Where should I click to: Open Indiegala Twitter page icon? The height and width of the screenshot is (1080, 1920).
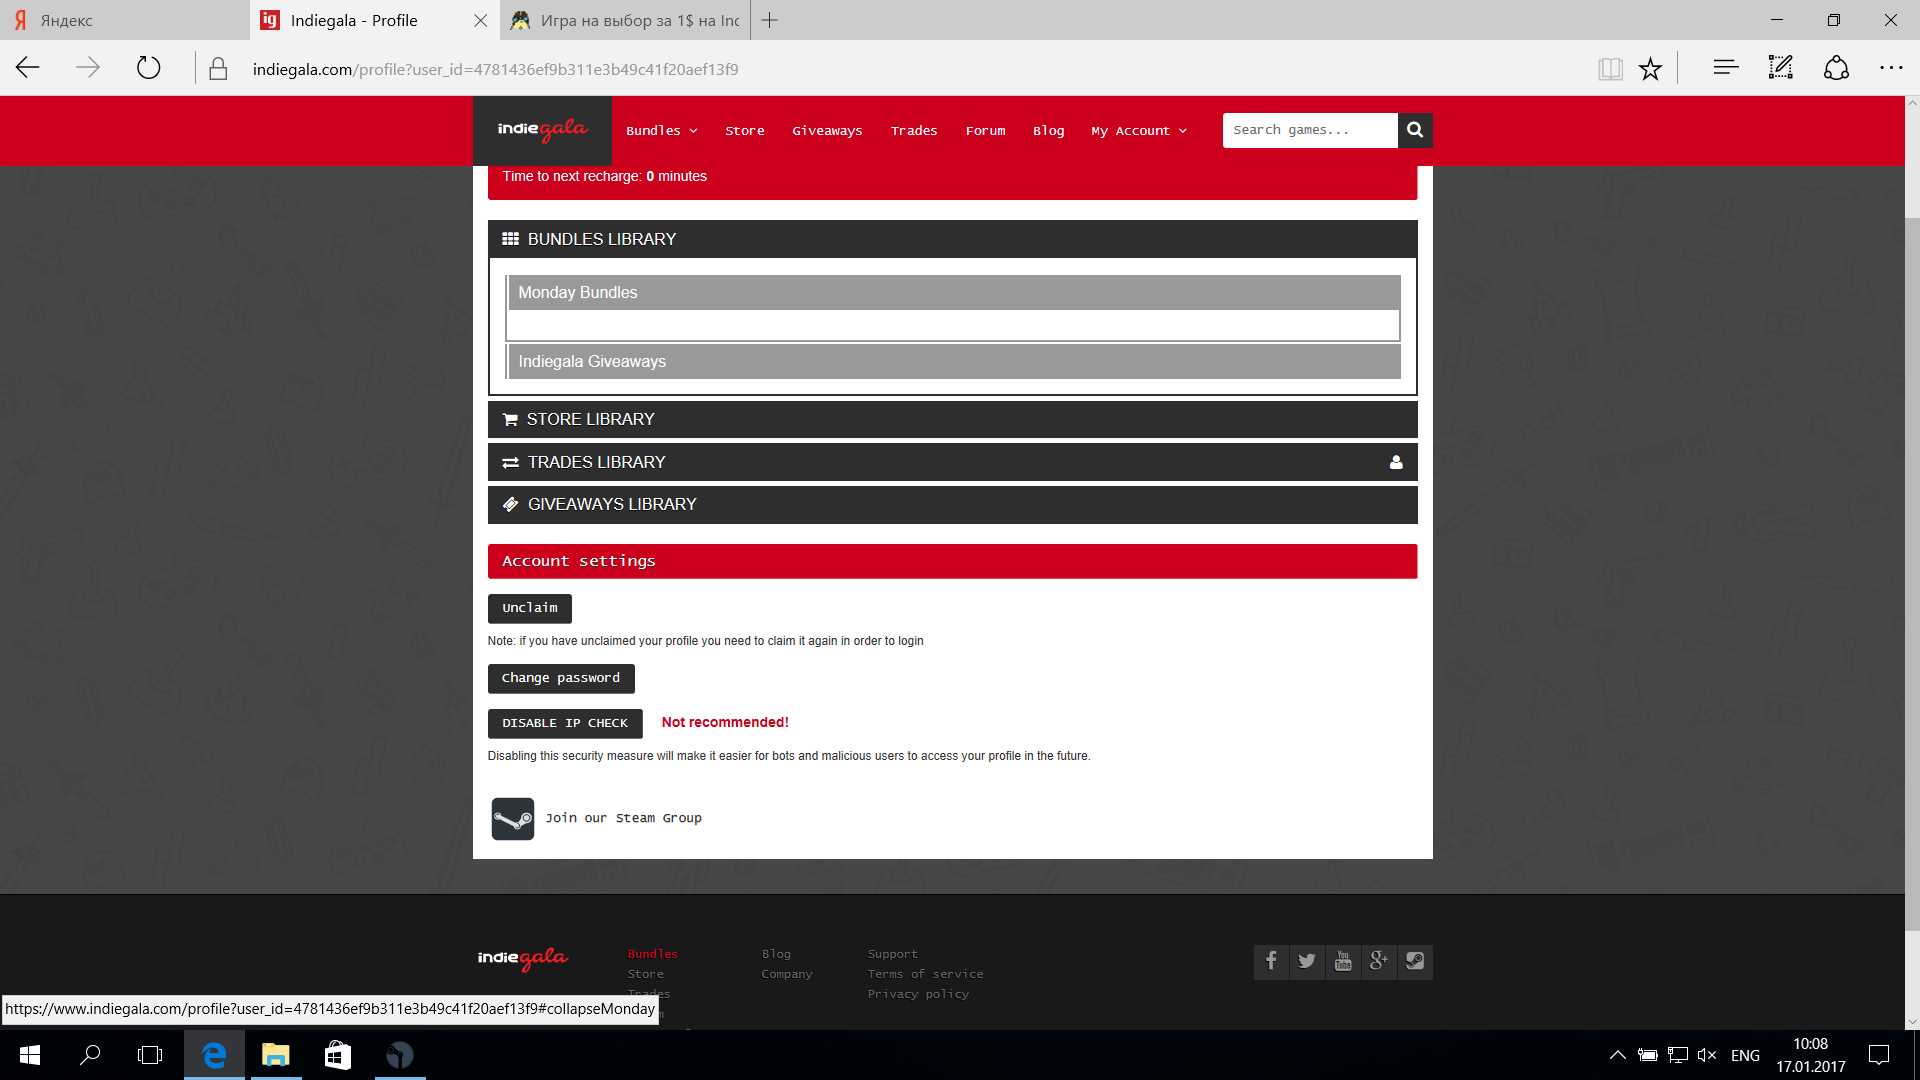1307,962
